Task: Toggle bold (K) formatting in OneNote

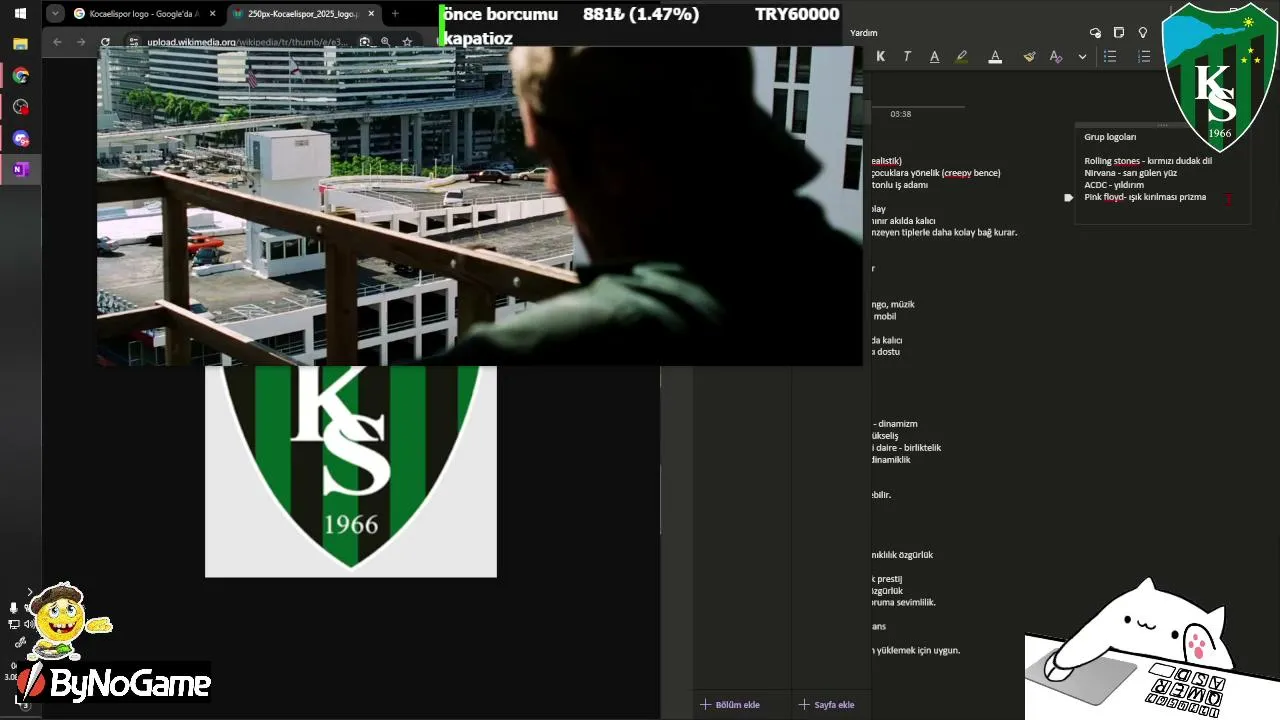Action: coord(881,57)
